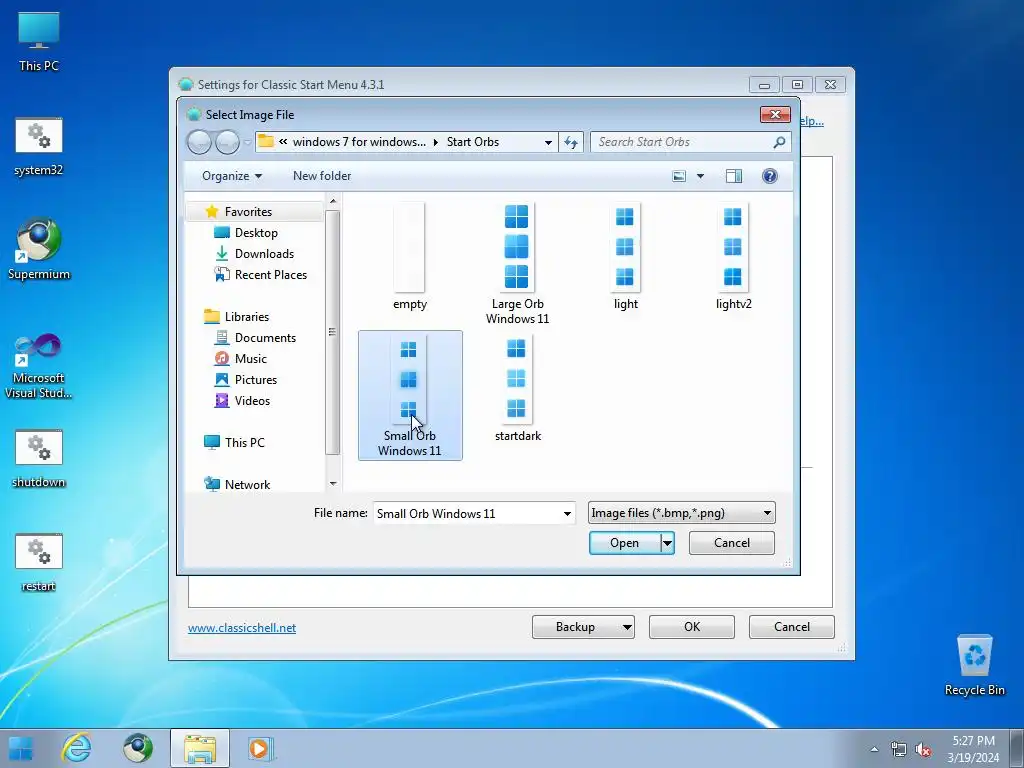Cancel the Select Image File dialog

[x=731, y=543]
